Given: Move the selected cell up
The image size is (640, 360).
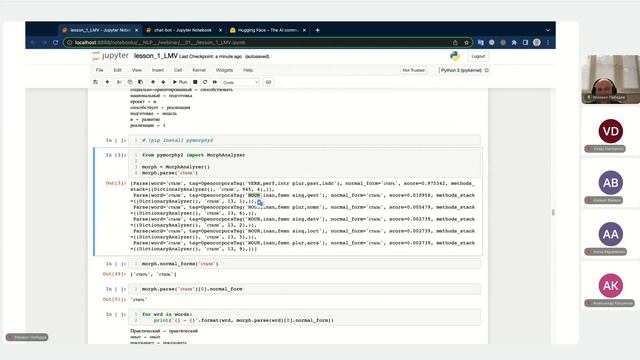Looking at the screenshot, I should [x=153, y=82].
